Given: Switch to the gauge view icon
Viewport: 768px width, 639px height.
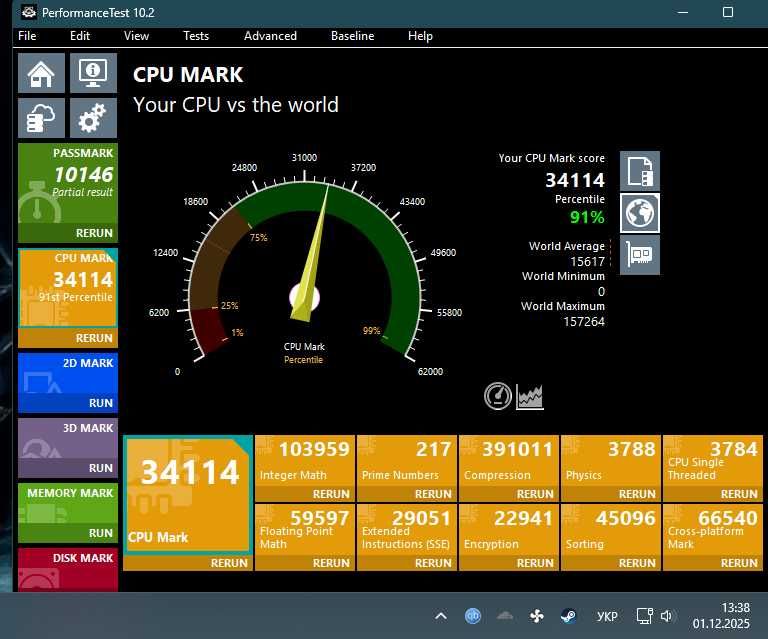Looking at the screenshot, I should point(498,396).
